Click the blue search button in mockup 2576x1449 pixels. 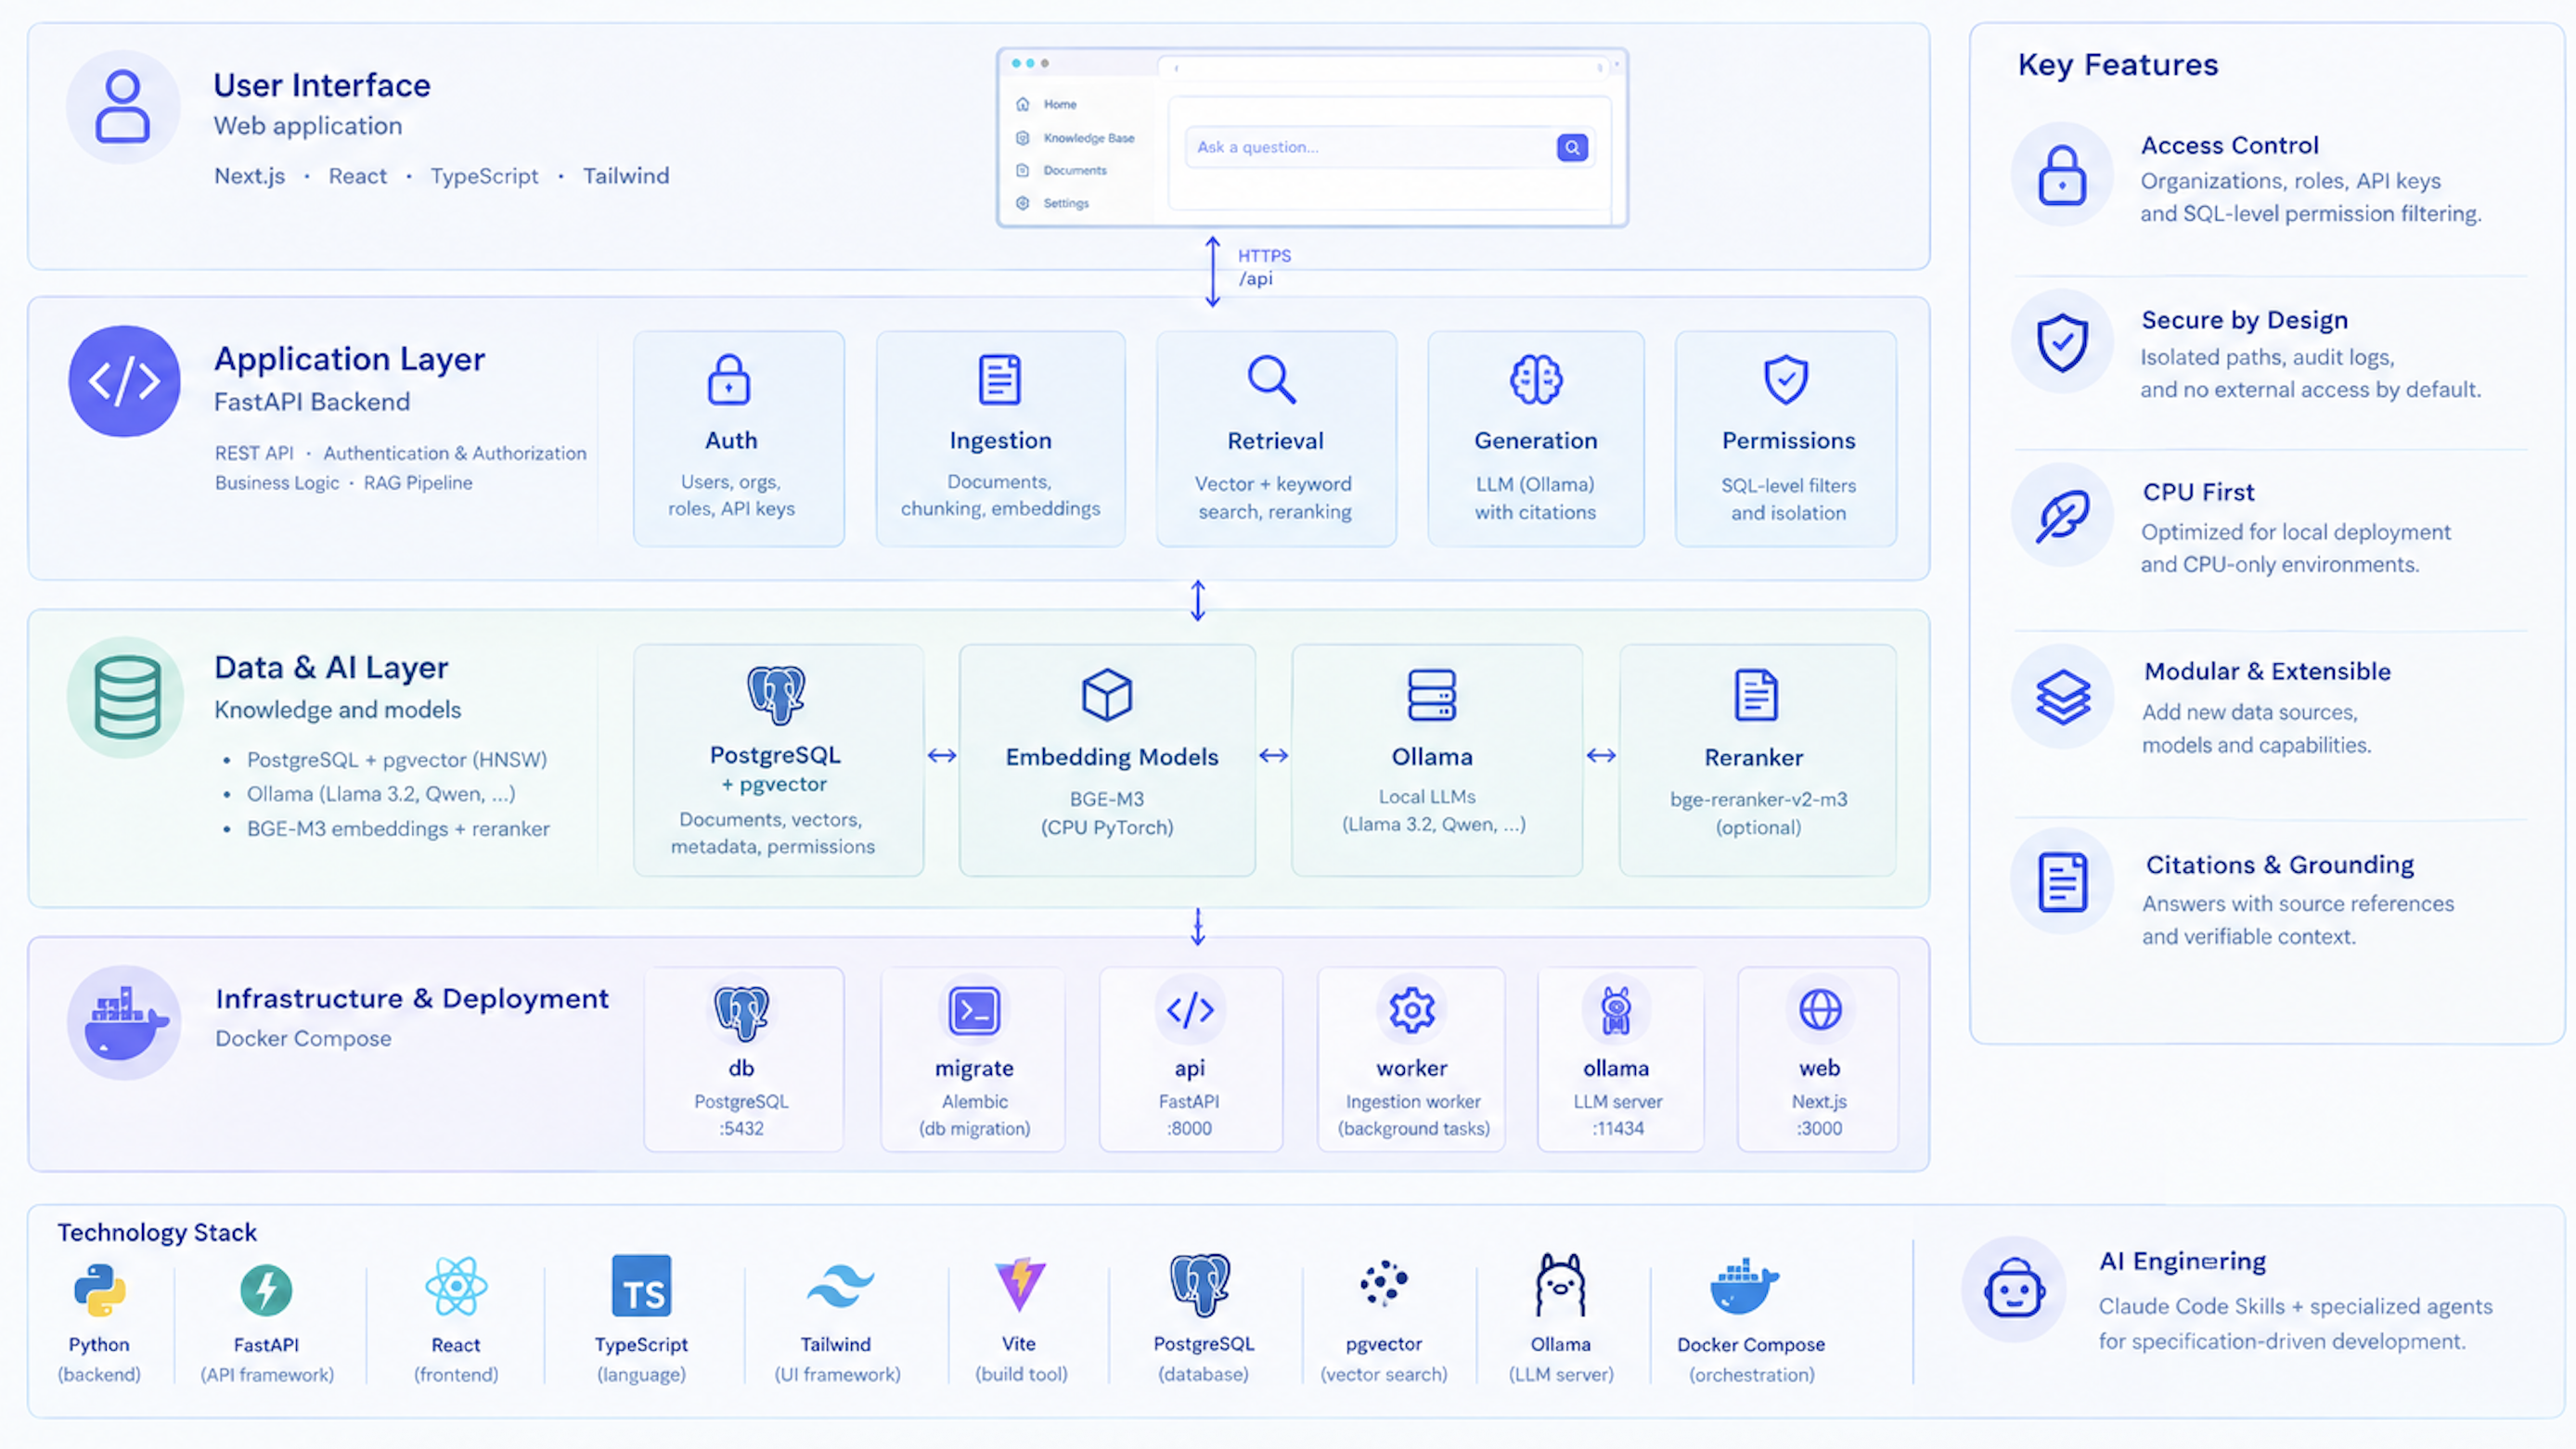[x=1572, y=148]
